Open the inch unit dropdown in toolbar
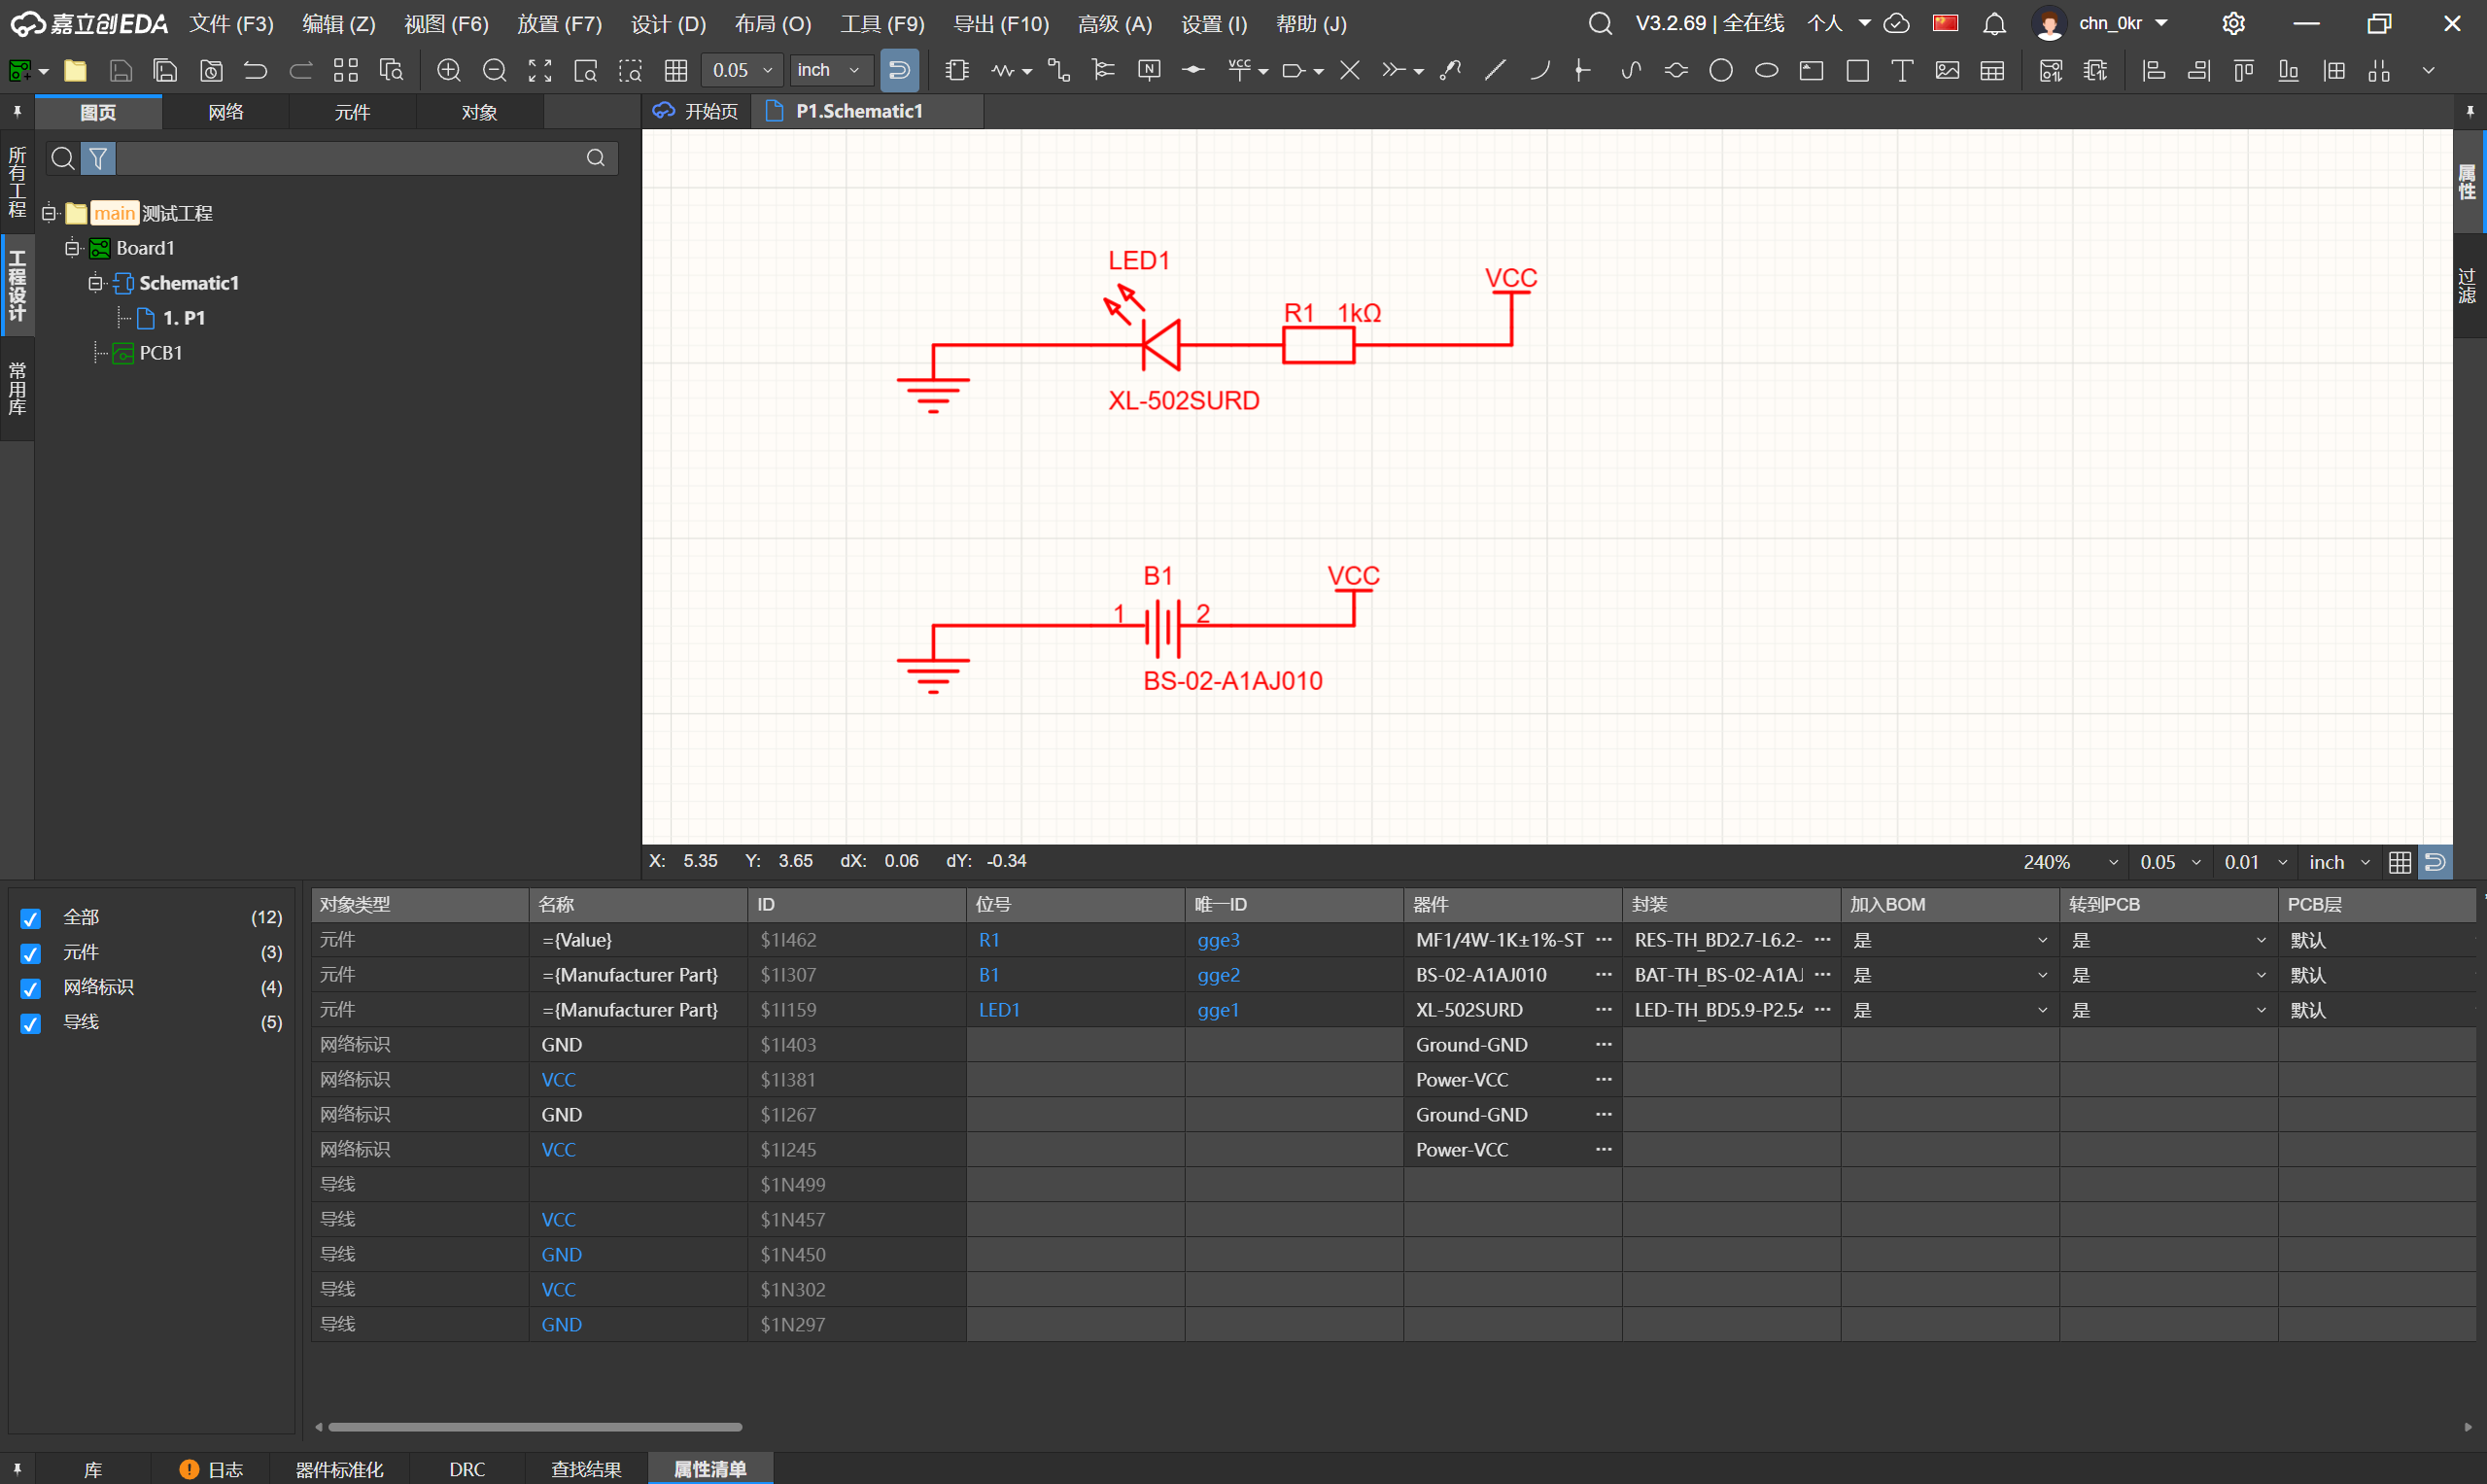This screenshot has width=2487, height=1484. tap(829, 70)
